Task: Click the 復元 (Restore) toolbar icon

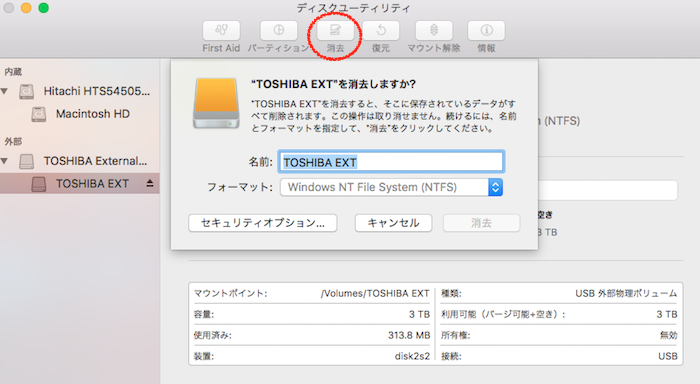Action: (381, 30)
